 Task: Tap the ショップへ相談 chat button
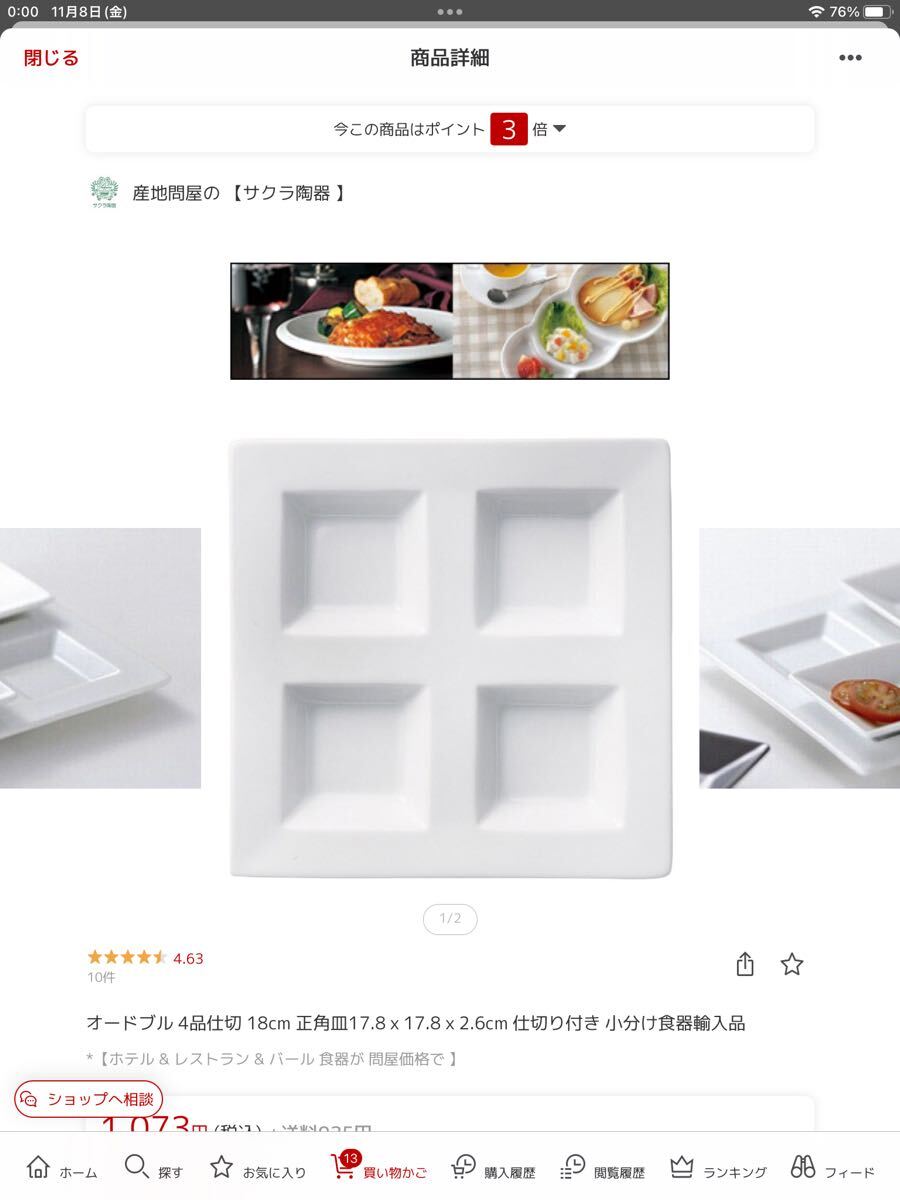(88, 1099)
